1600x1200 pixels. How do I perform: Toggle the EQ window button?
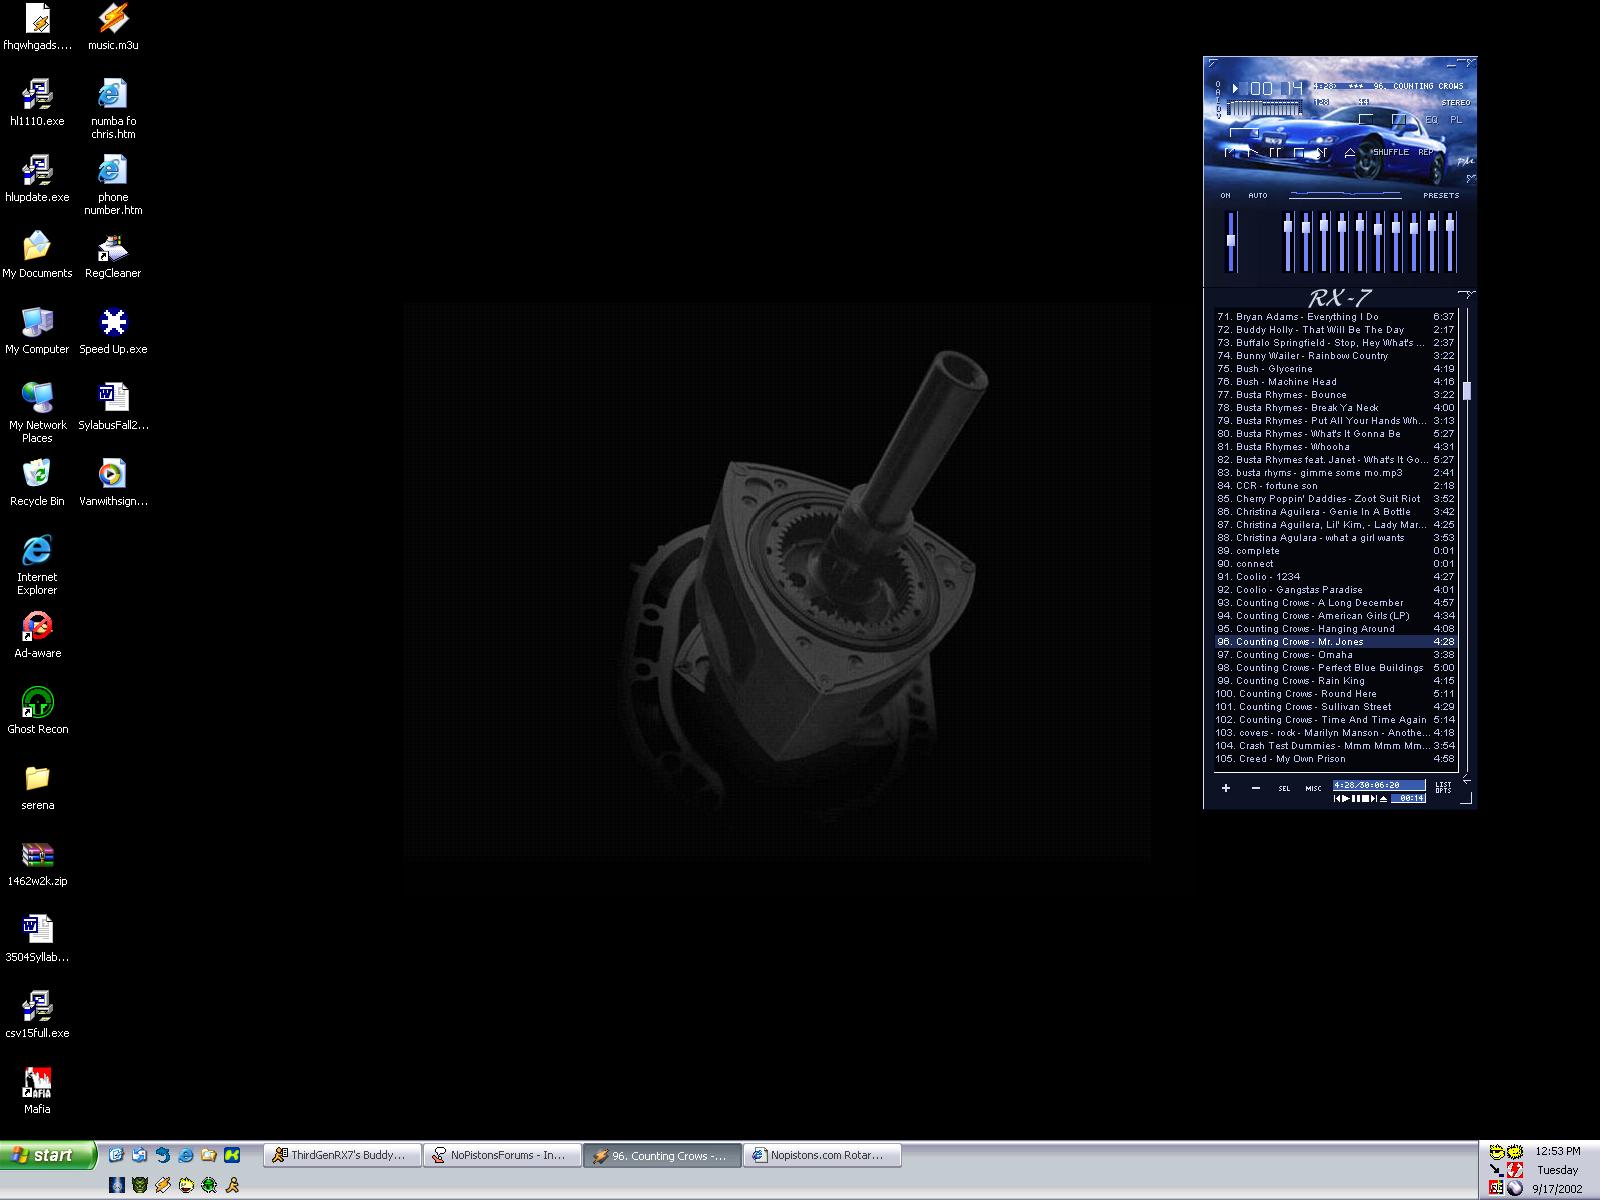[x=1431, y=120]
